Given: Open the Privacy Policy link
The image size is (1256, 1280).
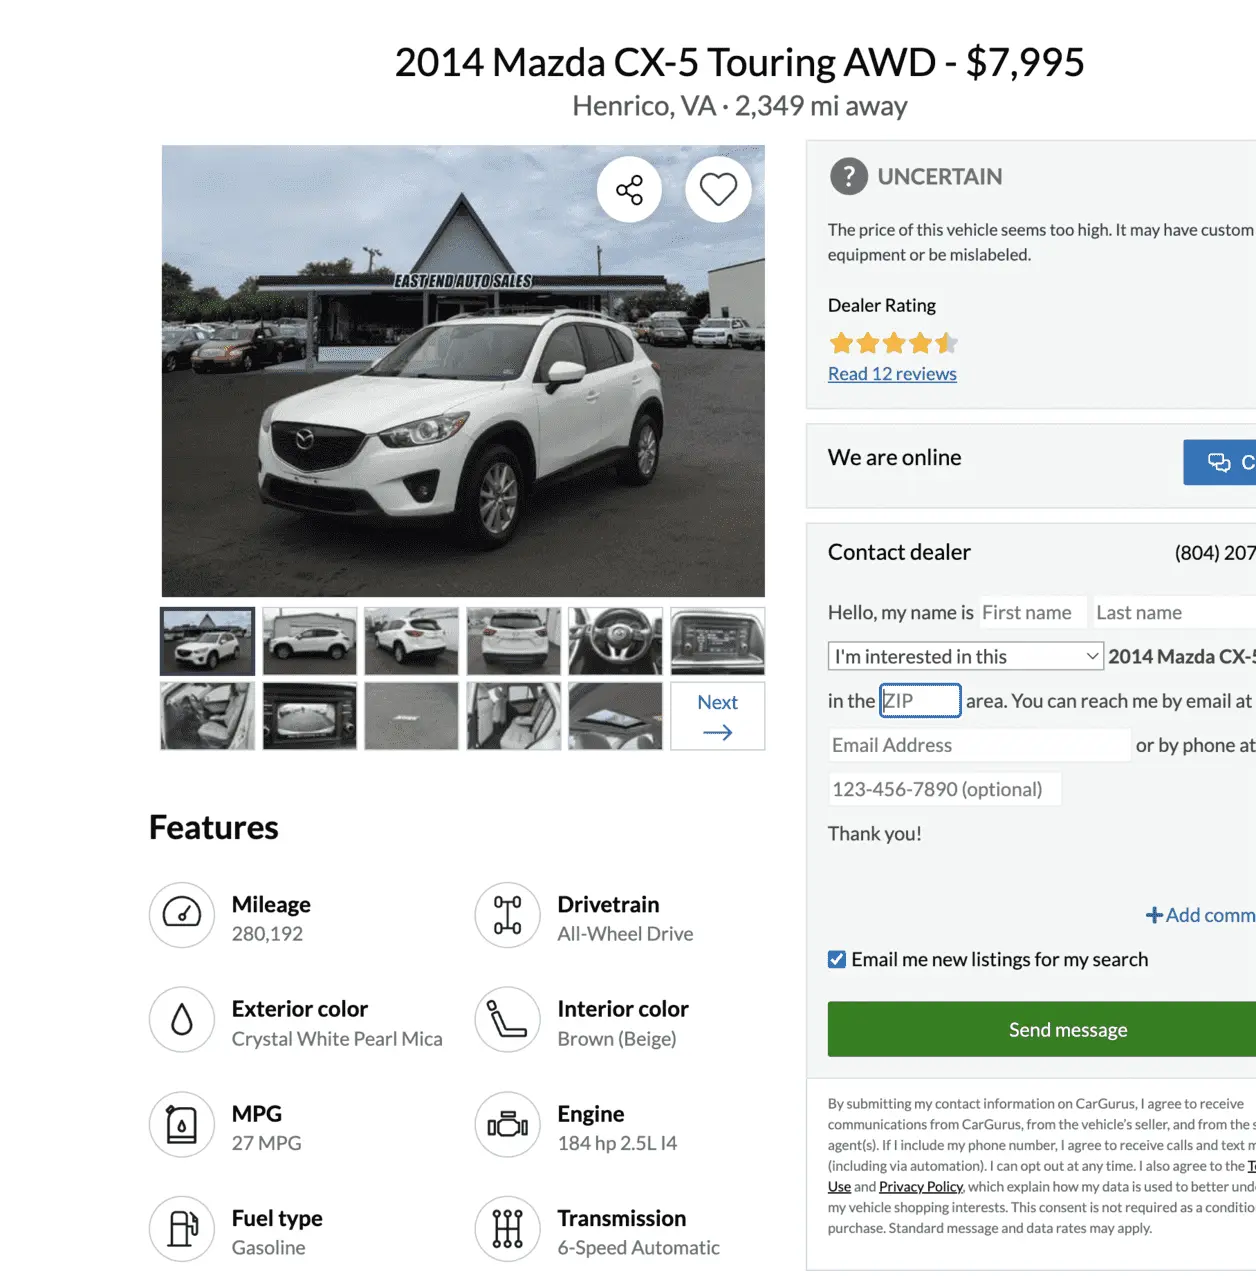Looking at the screenshot, I should point(921,1187).
